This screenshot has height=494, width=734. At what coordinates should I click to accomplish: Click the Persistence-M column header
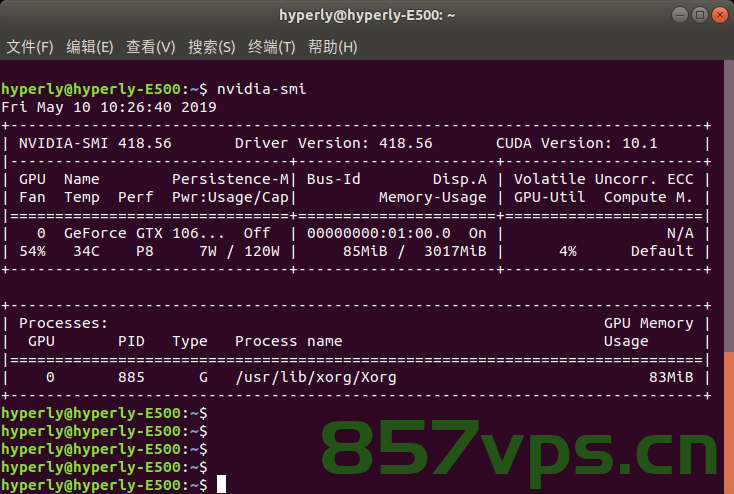click(230, 179)
